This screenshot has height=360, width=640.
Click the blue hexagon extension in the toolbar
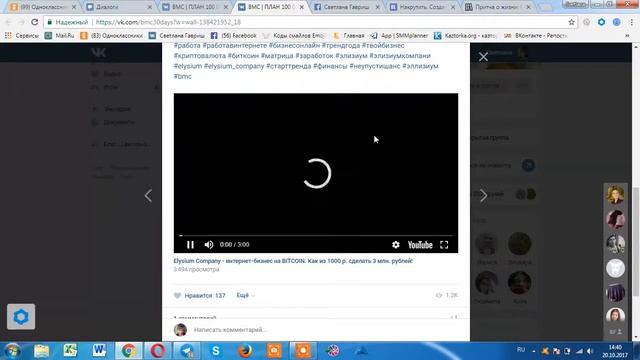coord(601,22)
